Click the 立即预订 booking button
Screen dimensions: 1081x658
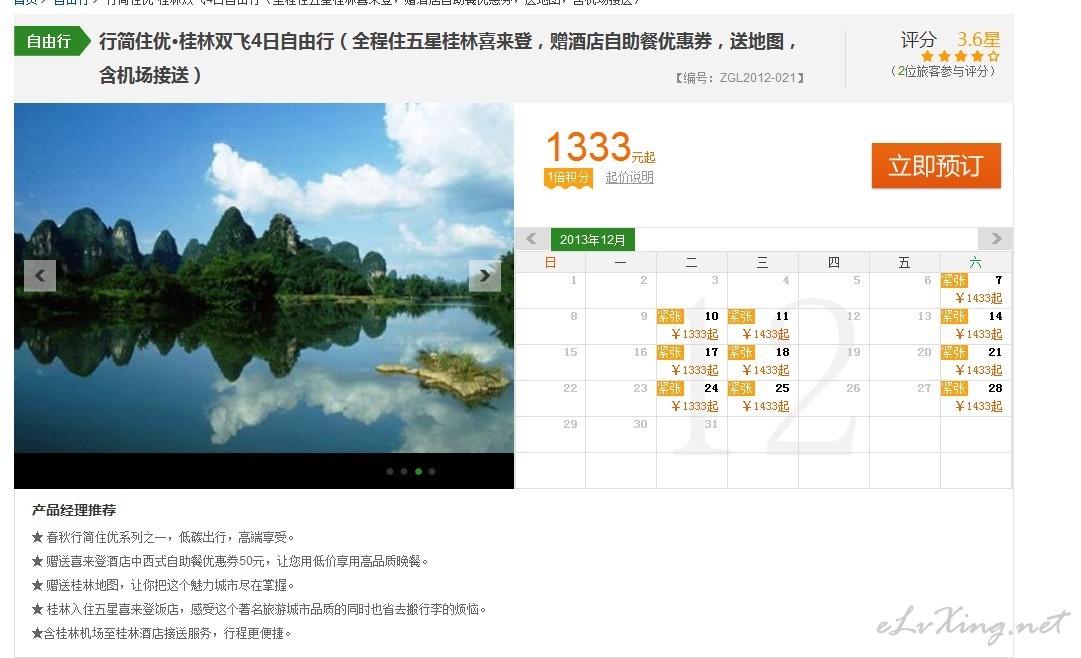pos(936,166)
